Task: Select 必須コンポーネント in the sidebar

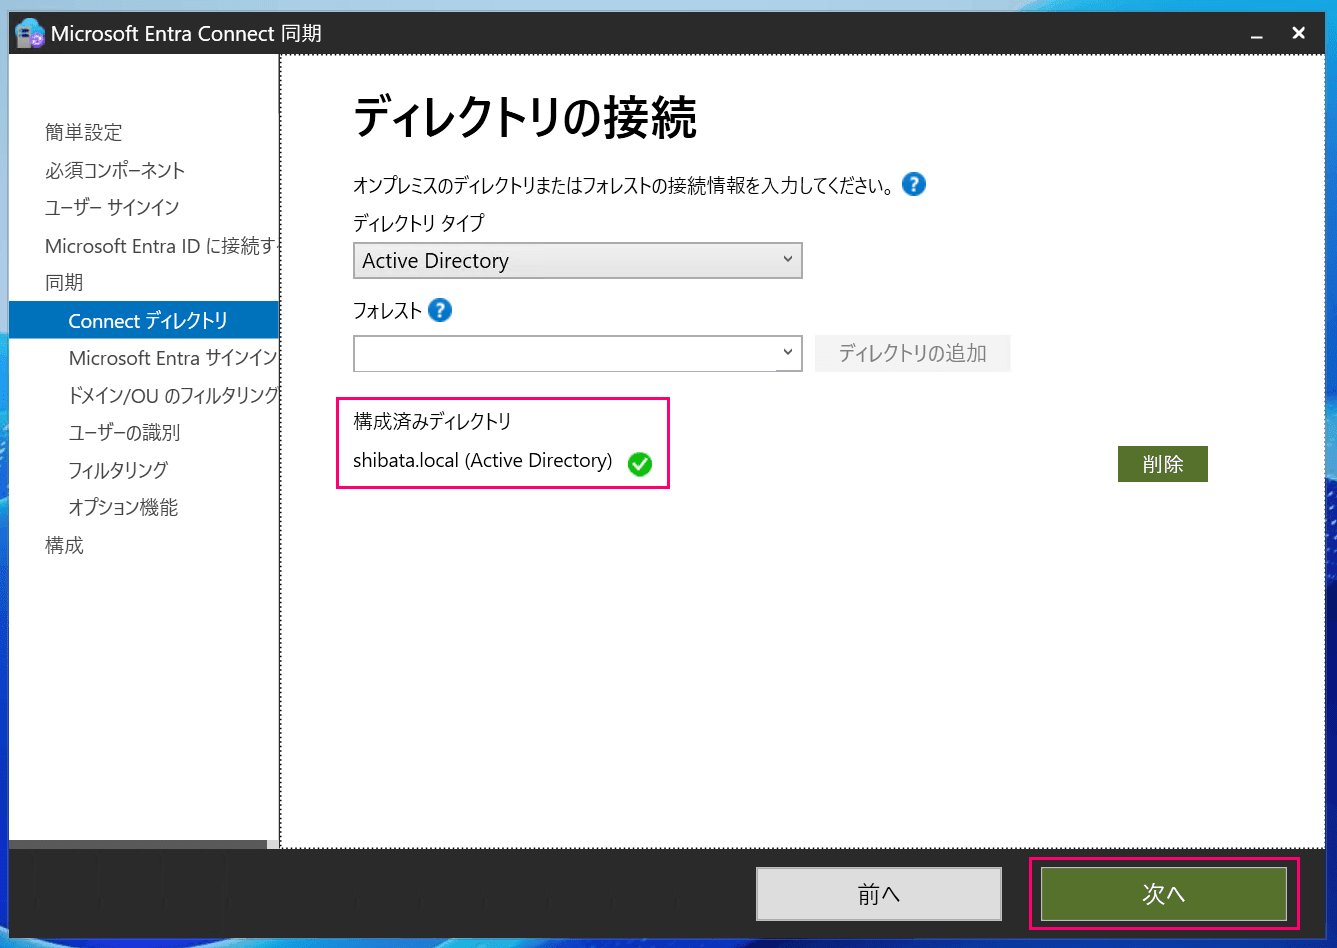Action: 115,170
